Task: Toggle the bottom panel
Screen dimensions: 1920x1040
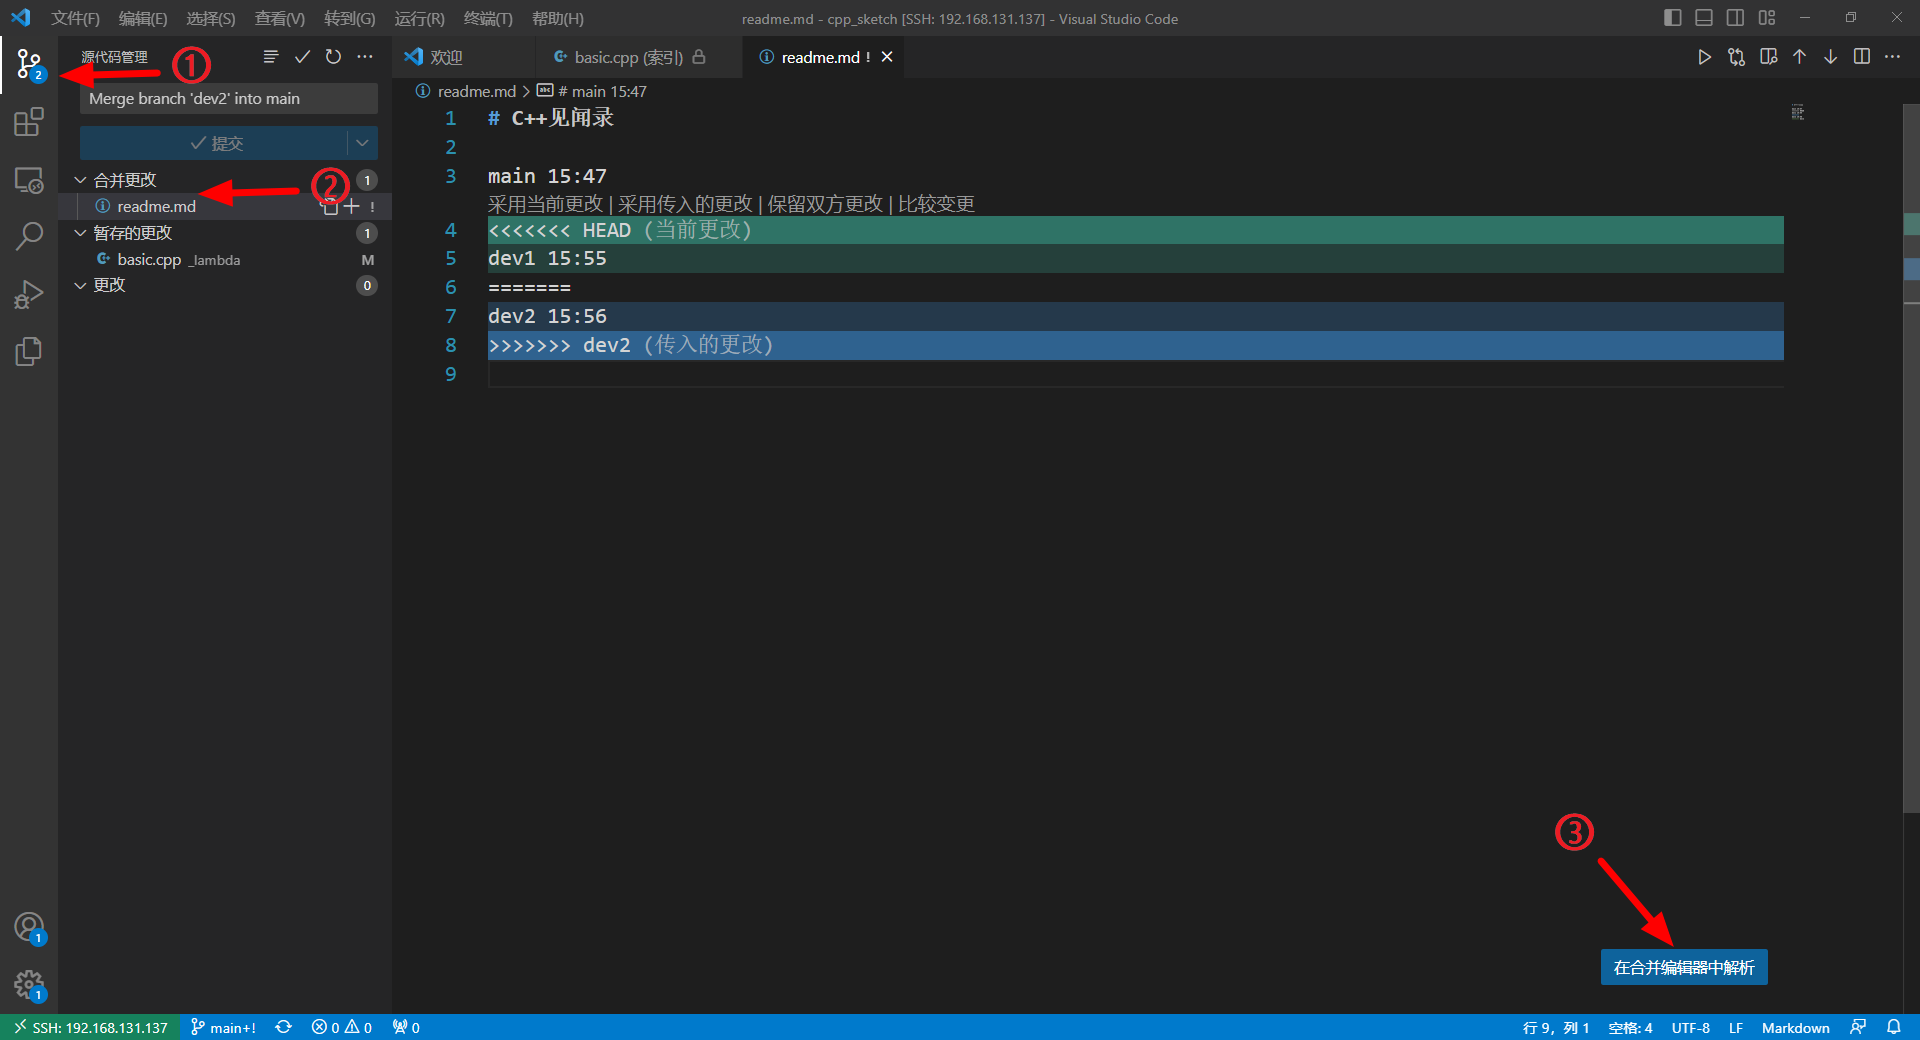Action: click(x=1704, y=18)
